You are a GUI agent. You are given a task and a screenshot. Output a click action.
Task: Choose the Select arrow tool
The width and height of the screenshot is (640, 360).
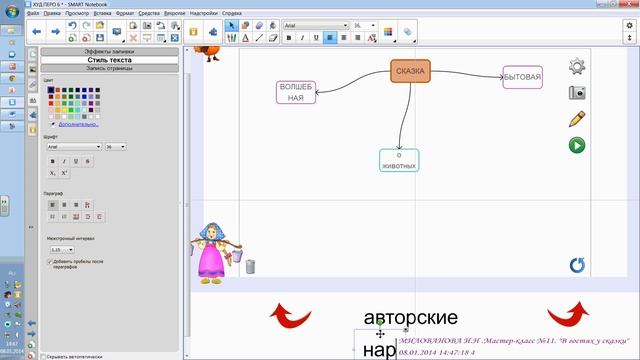pos(231,25)
